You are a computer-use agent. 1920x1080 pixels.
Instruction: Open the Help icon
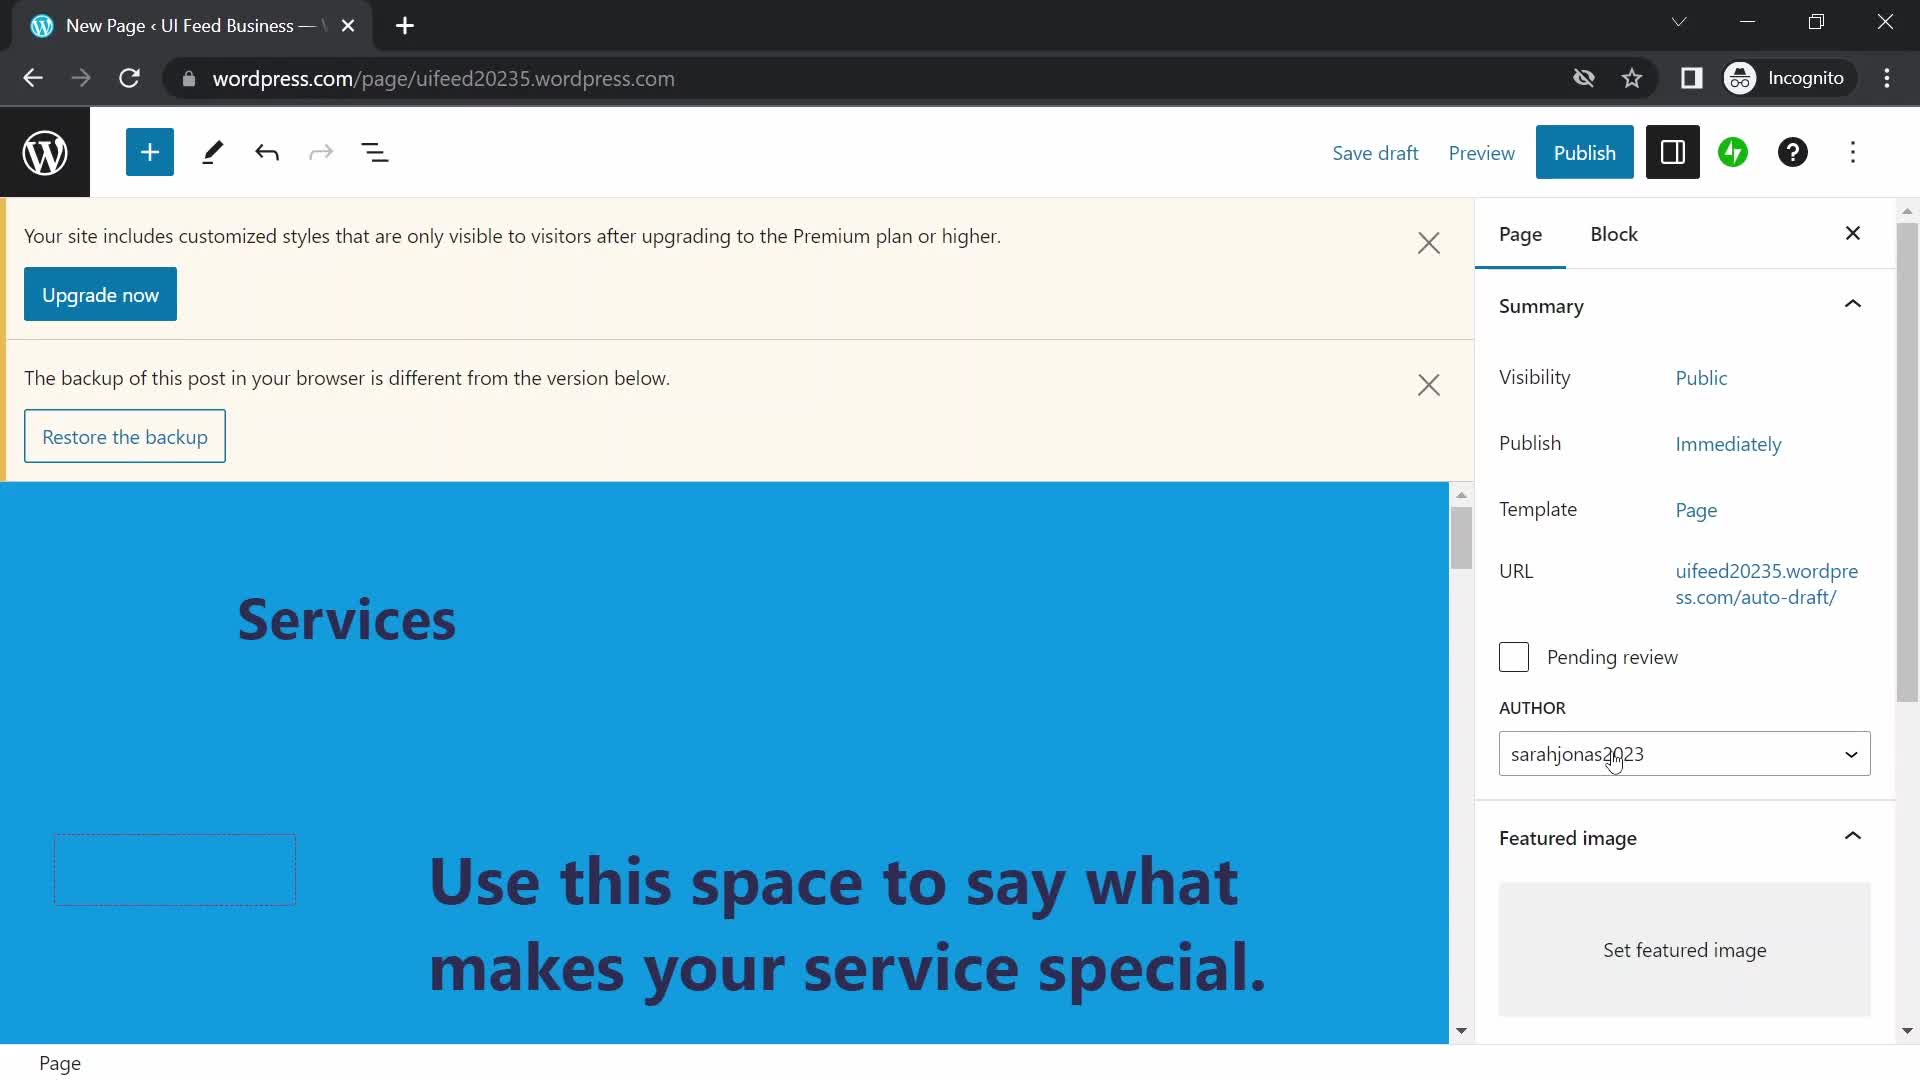[1792, 152]
